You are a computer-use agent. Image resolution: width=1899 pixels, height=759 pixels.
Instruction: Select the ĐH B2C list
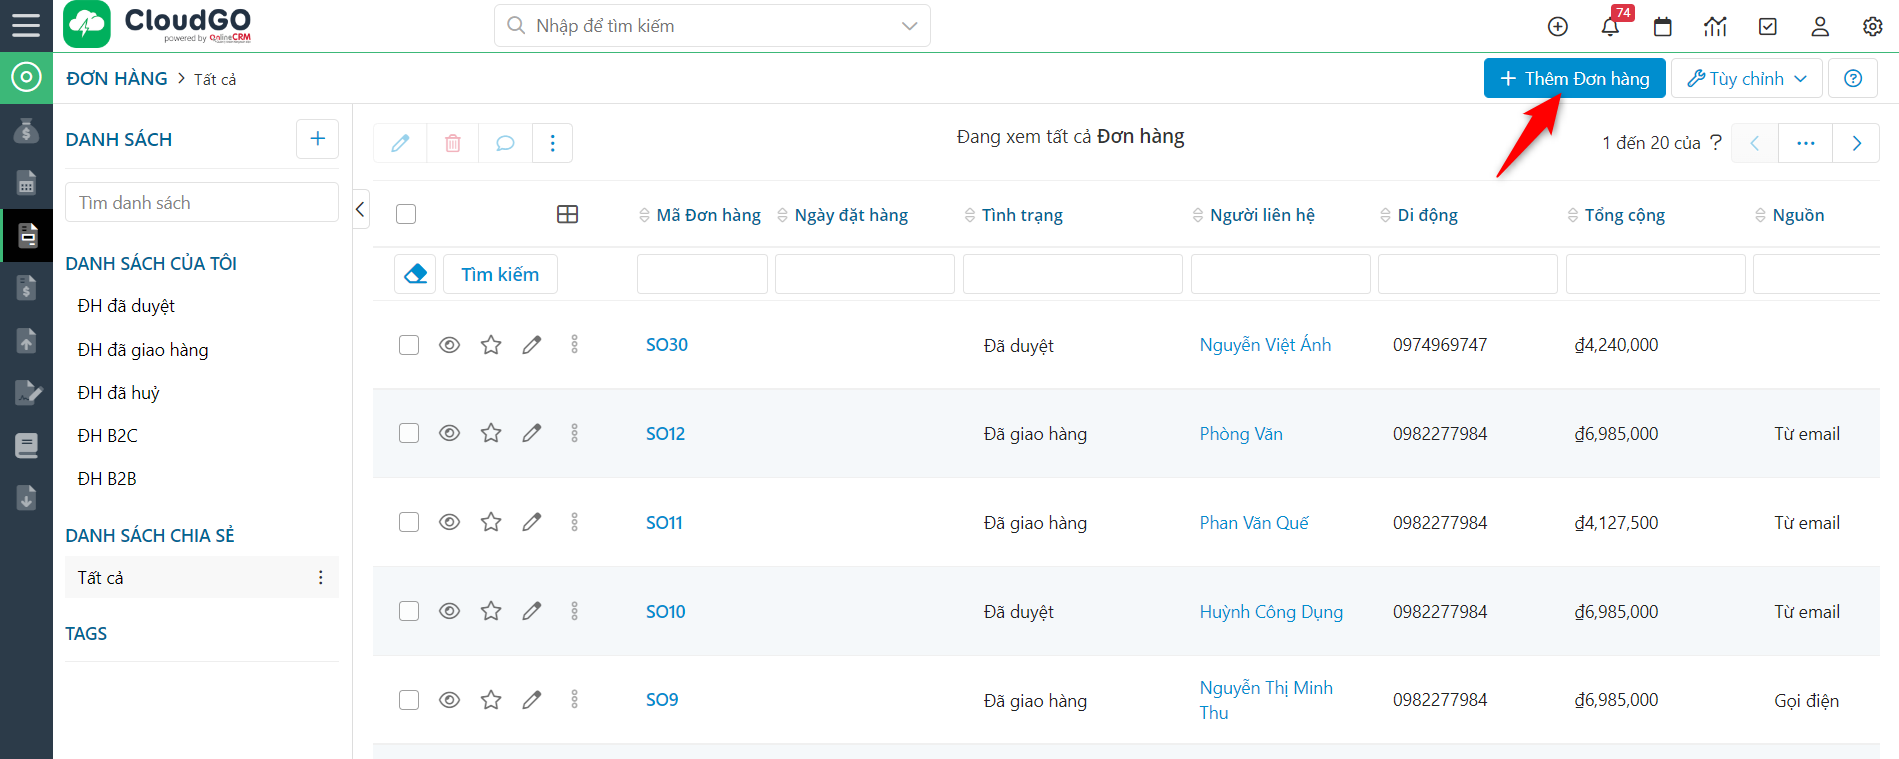click(108, 436)
